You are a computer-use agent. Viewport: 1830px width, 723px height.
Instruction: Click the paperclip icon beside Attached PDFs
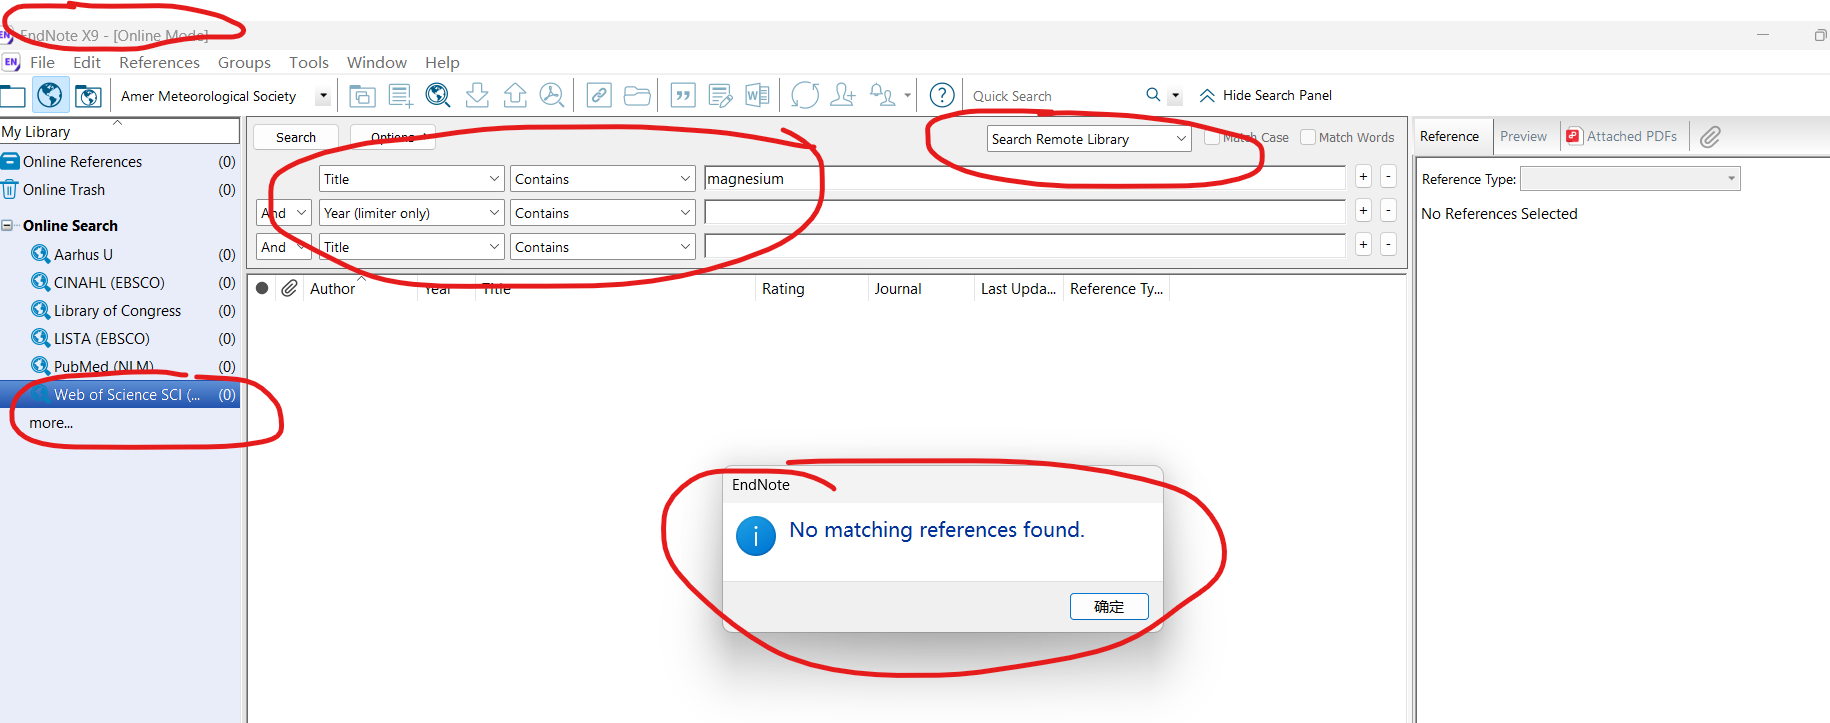[x=1710, y=137]
